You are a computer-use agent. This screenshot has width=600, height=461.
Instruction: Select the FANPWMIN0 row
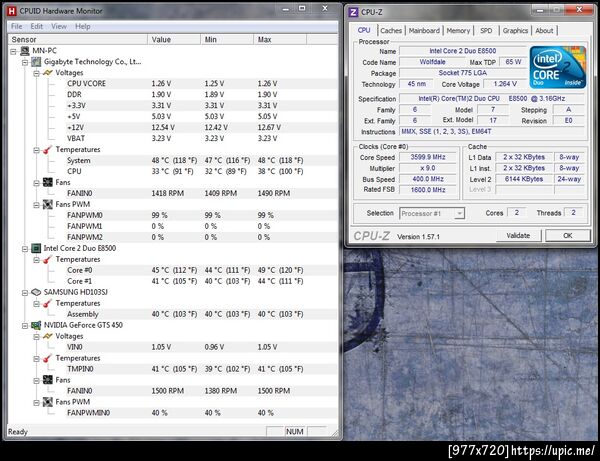click(201, 413)
